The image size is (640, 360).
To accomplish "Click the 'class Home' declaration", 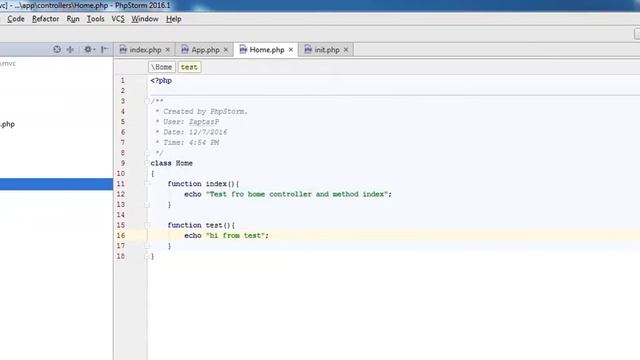I will (171, 163).
